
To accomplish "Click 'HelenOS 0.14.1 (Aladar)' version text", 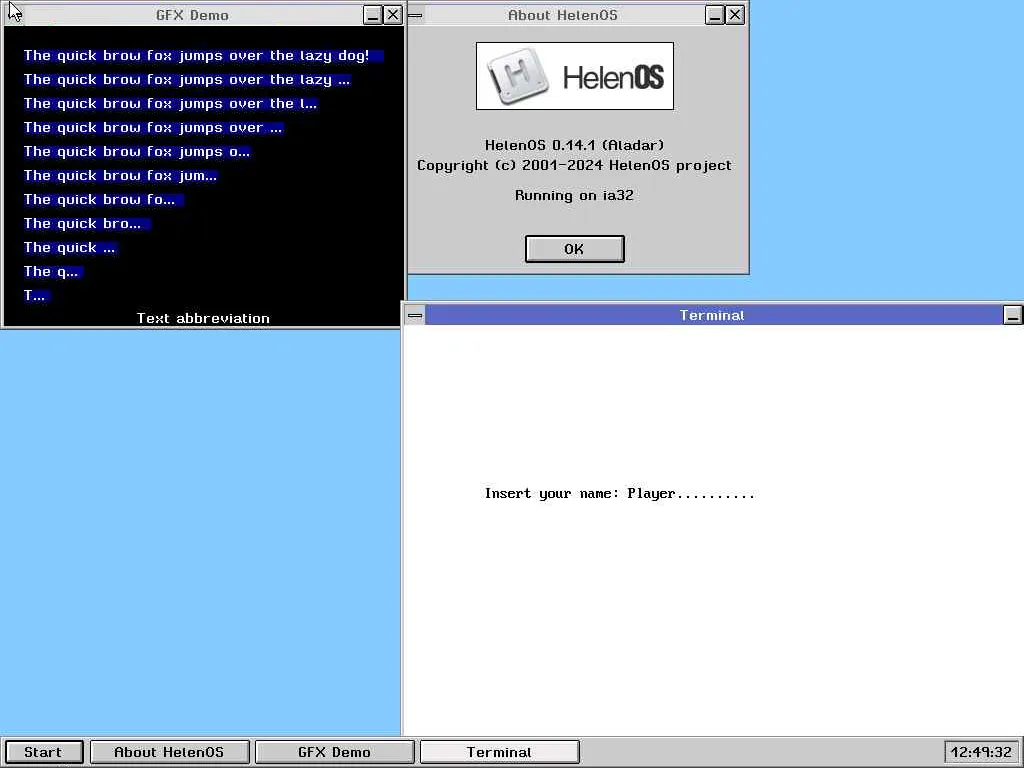I will [575, 145].
